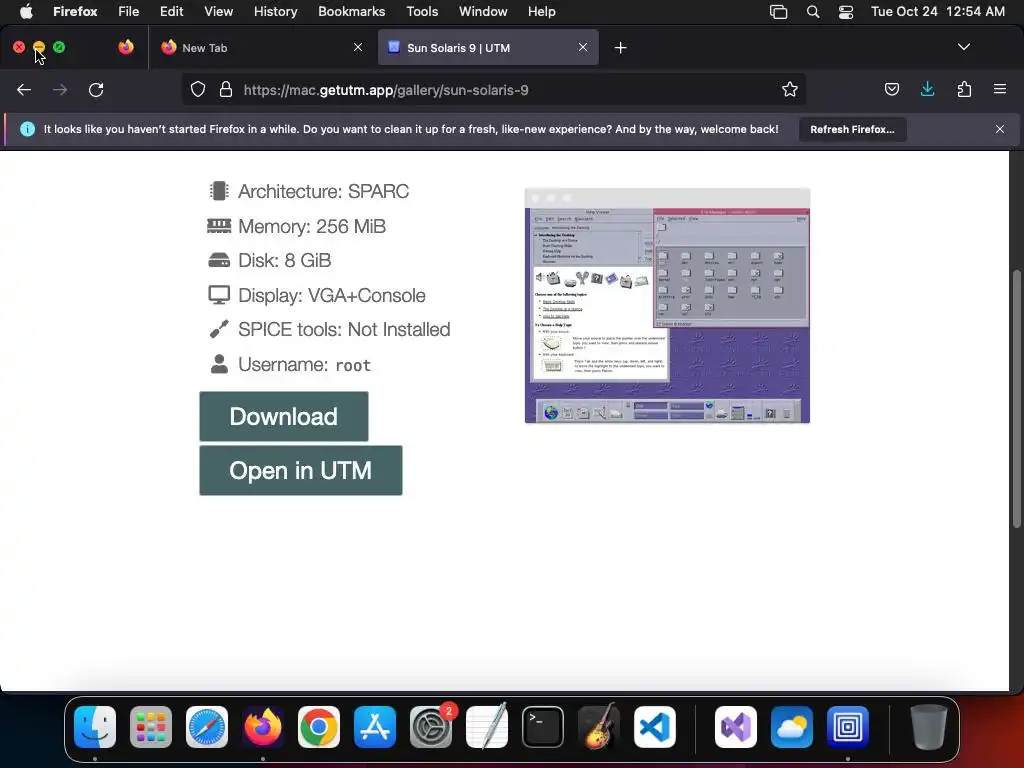The image size is (1024, 768).
Task: Open a new tab with plus
Action: 620,48
